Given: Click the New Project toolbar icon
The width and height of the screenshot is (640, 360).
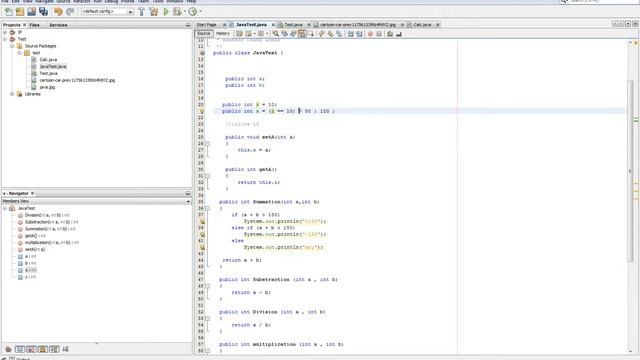Looking at the screenshot, I should coord(20,12).
